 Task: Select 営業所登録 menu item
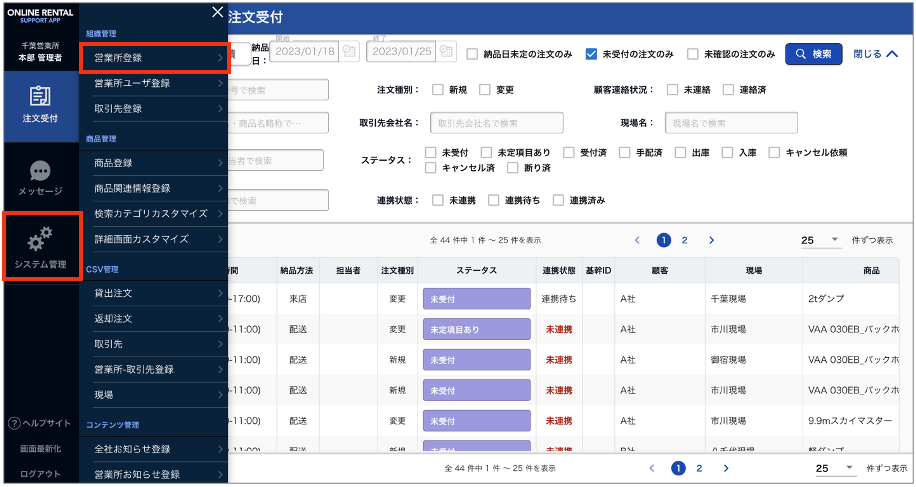(x=154, y=58)
